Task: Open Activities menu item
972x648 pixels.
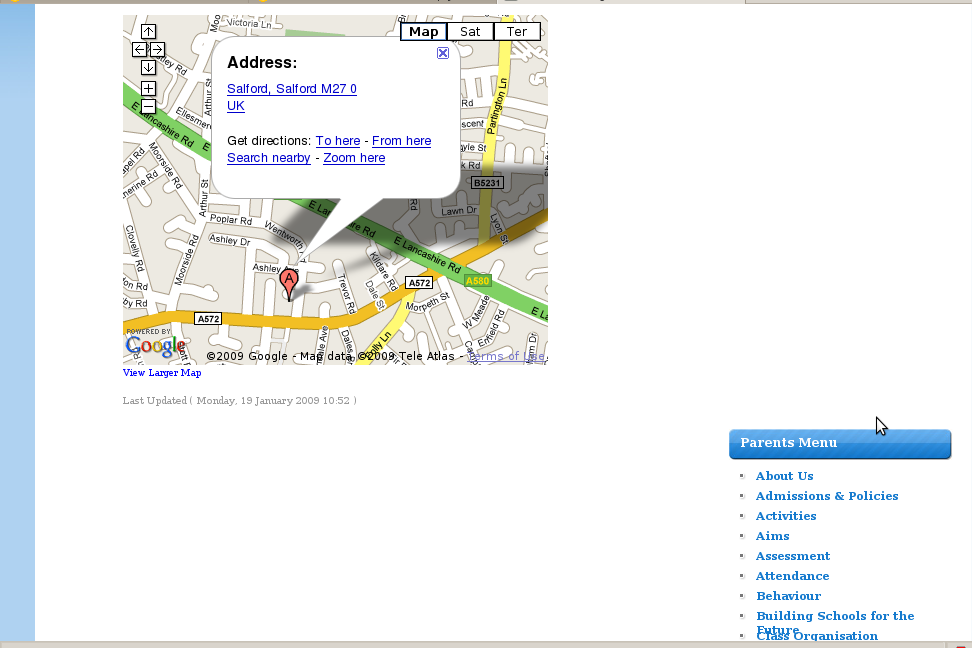Action: (786, 516)
